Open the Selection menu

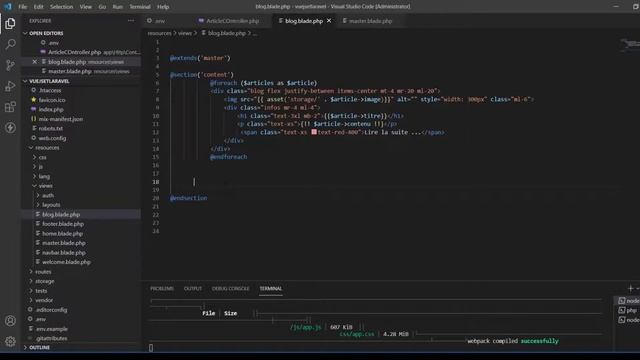[x=61, y=7]
